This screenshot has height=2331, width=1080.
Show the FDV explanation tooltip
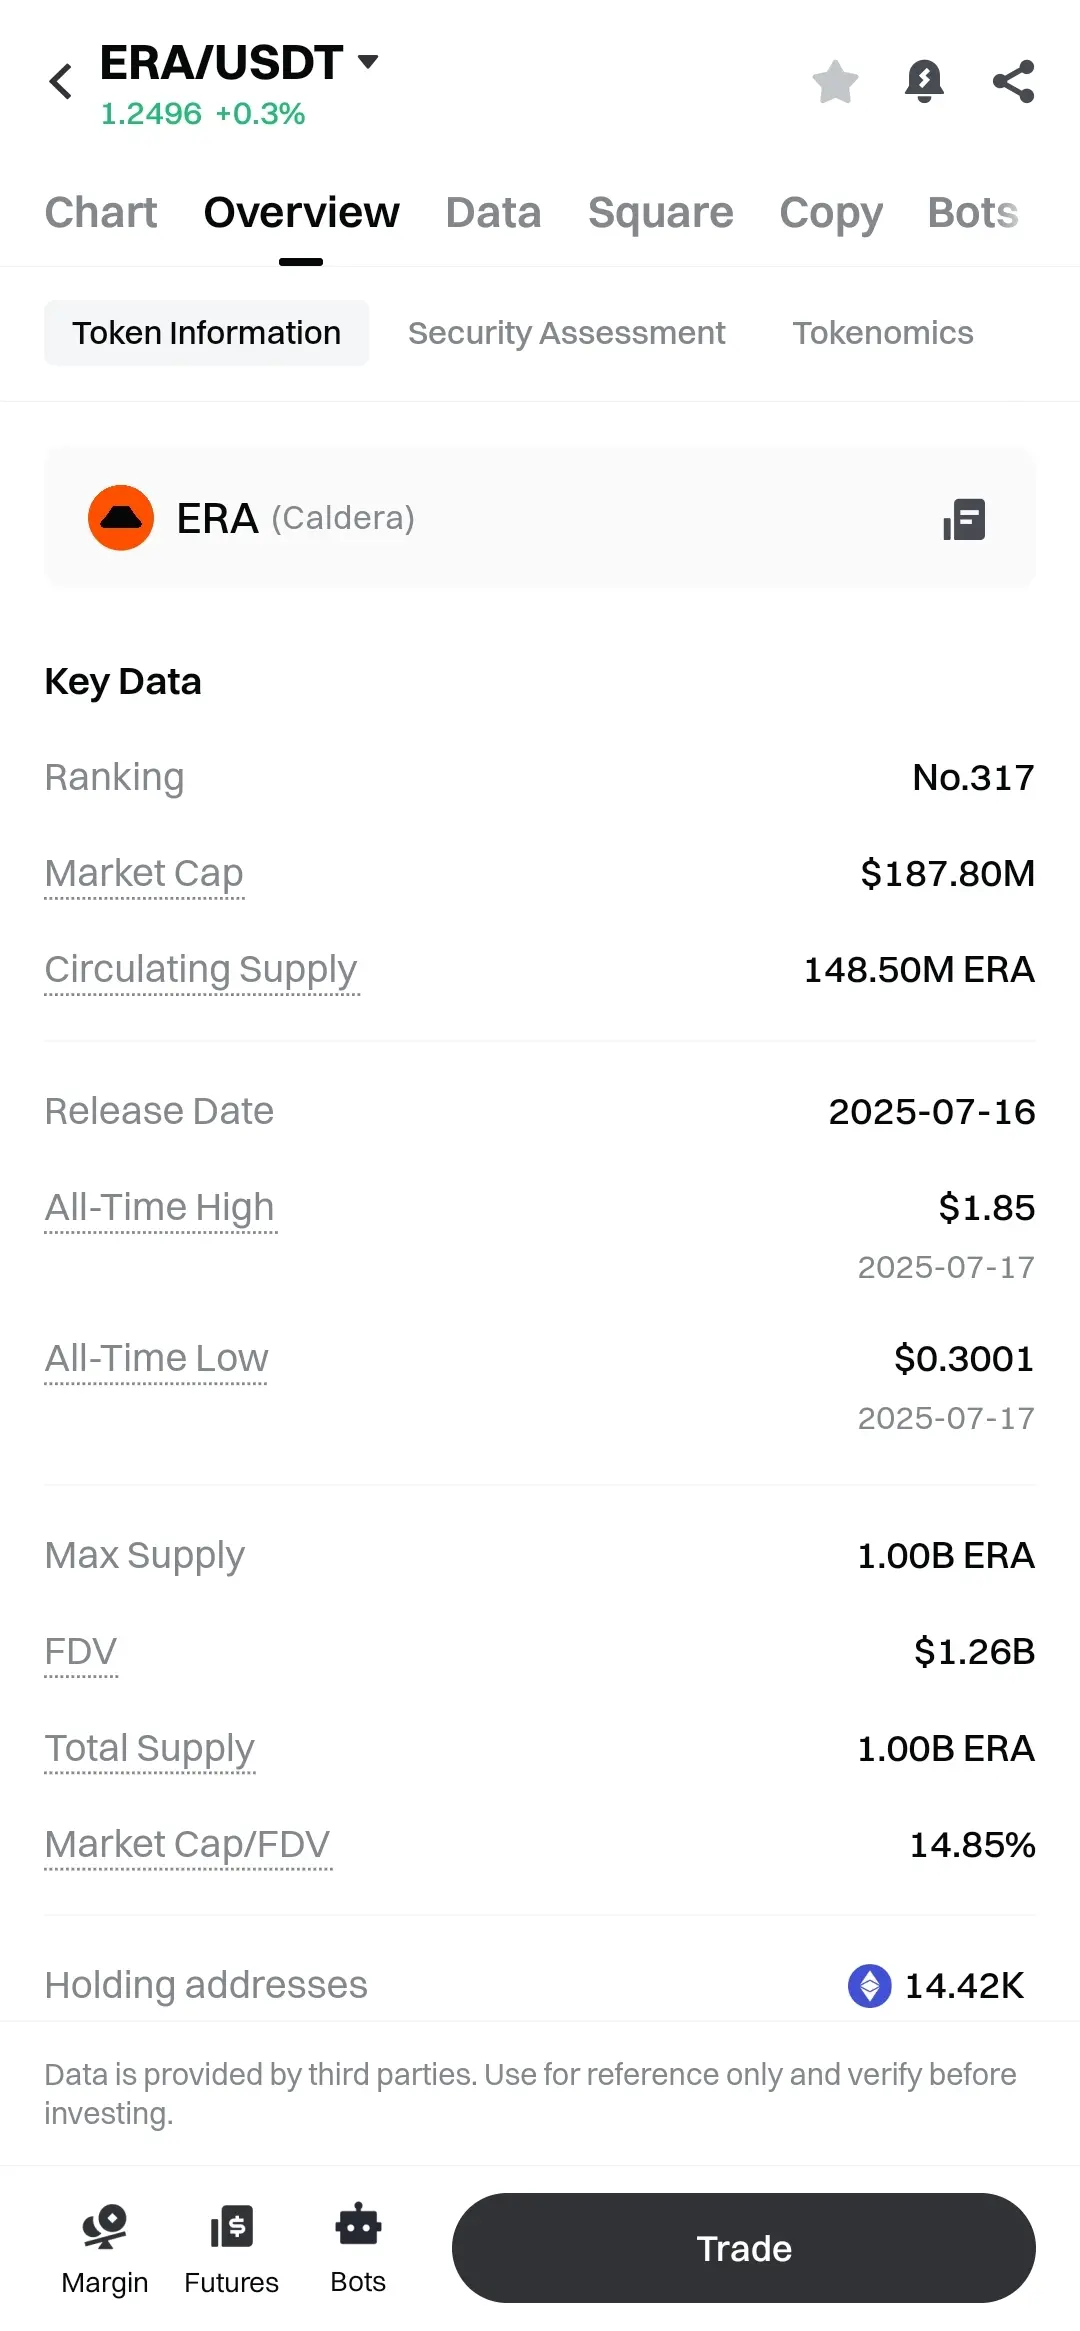81,1652
